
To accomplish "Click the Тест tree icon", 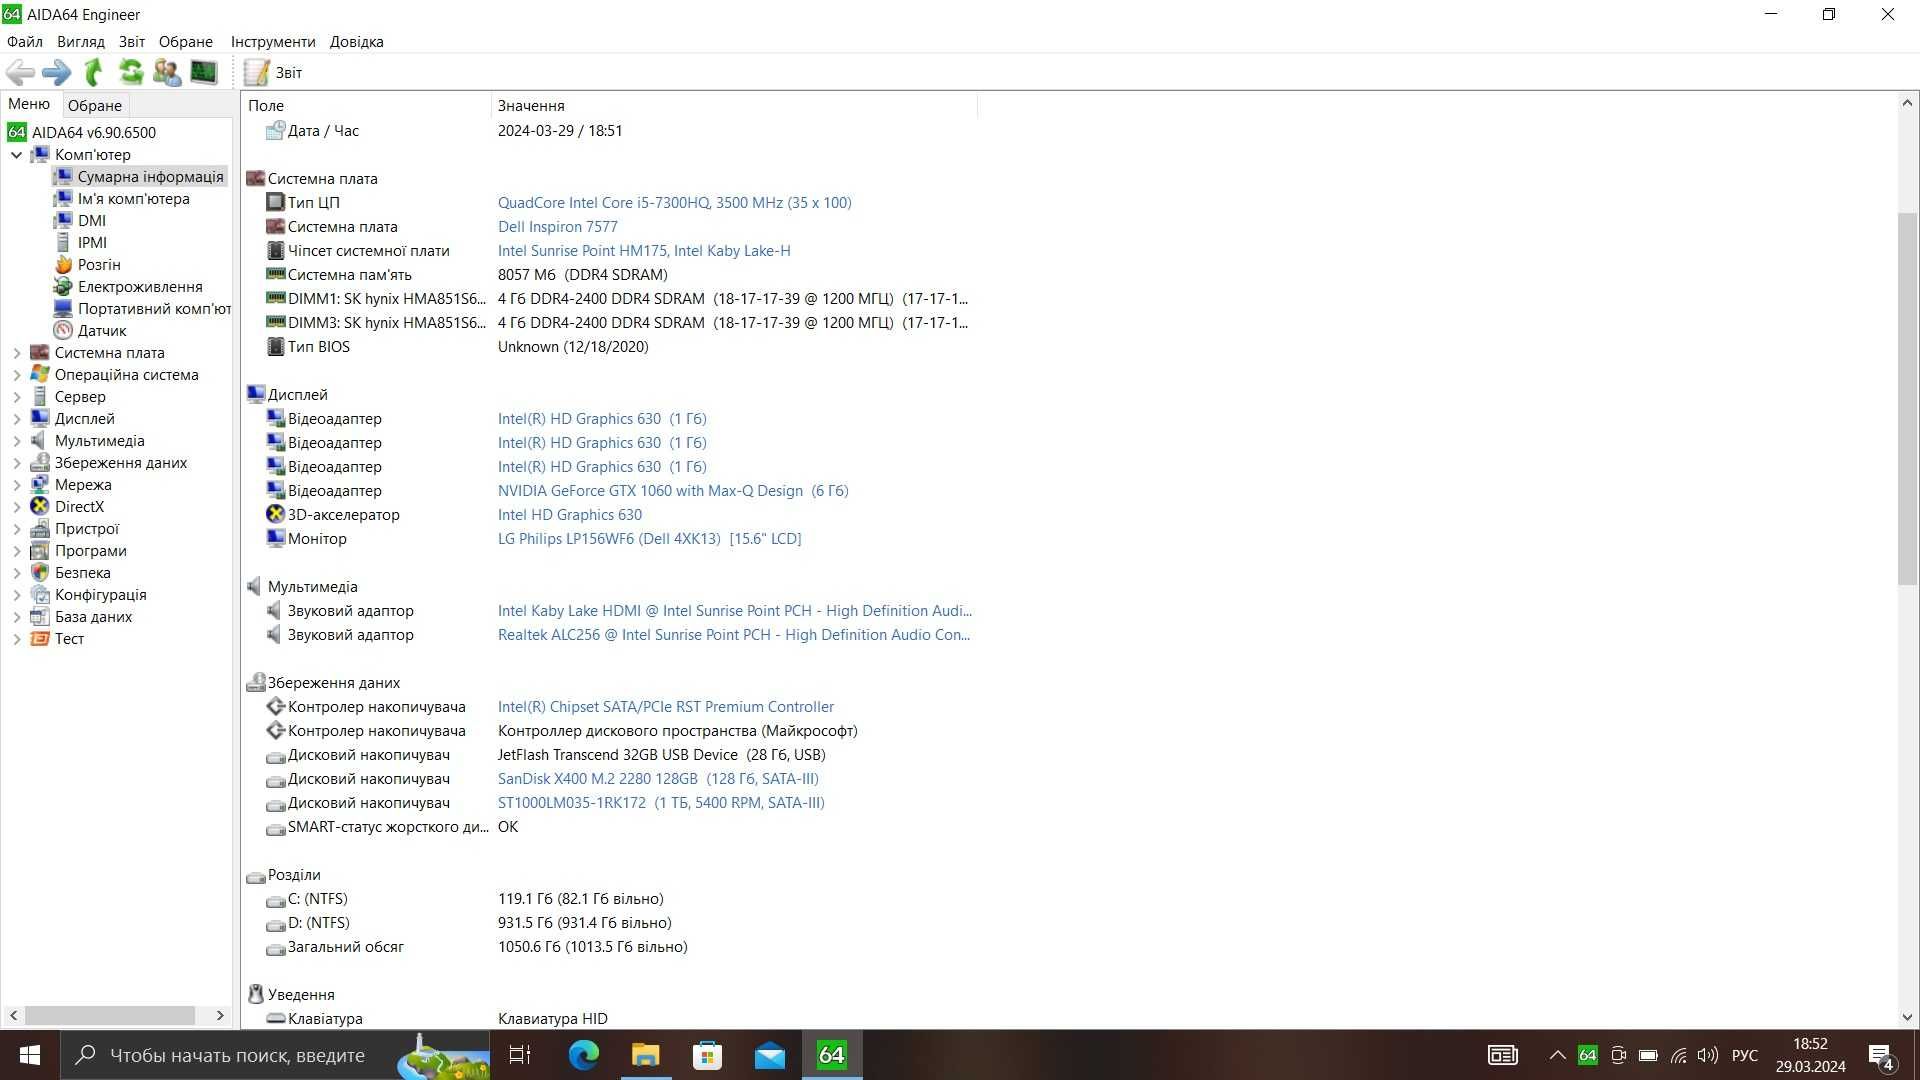I will coord(40,639).
